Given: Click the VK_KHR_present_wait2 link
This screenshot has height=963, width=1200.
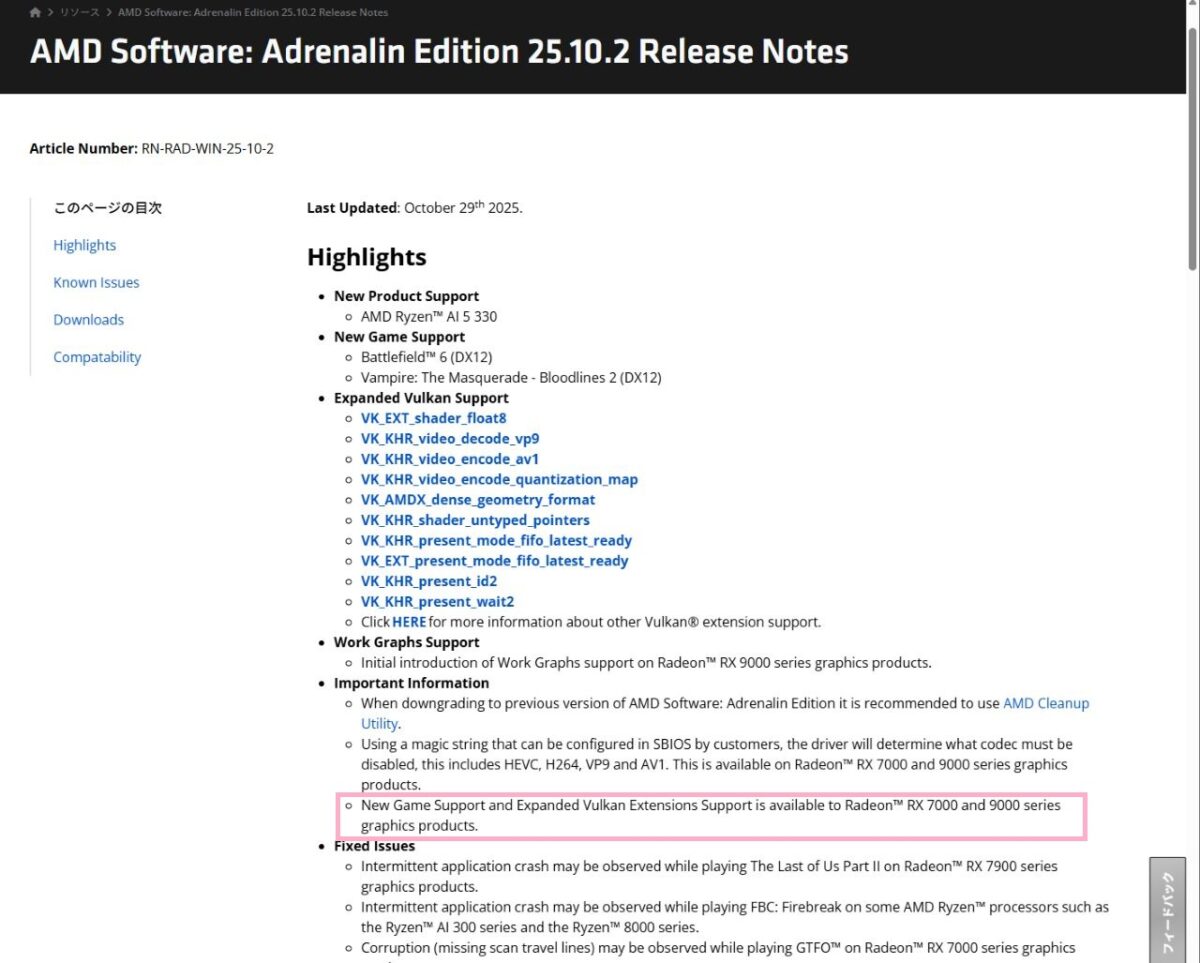Looking at the screenshot, I should click(437, 601).
